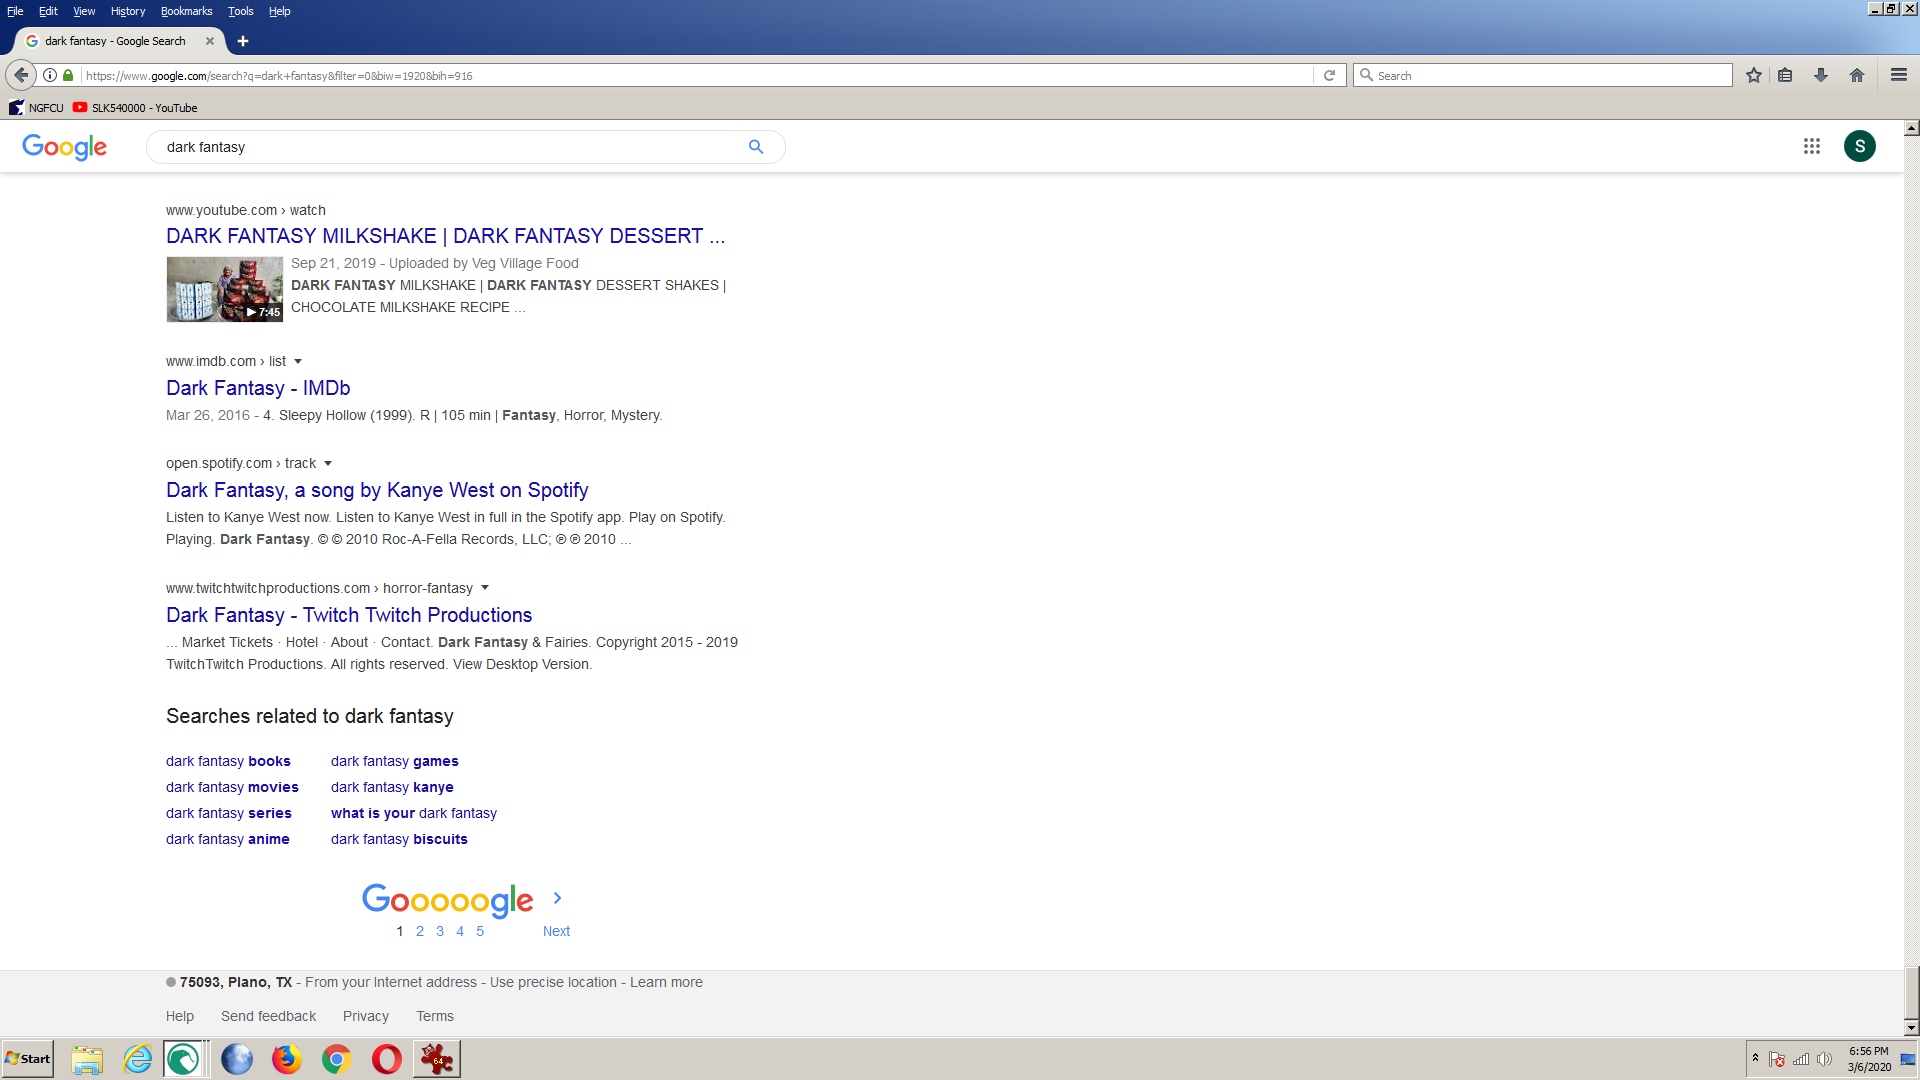
Task: Open Privacy footer link
Action: 366,1016
